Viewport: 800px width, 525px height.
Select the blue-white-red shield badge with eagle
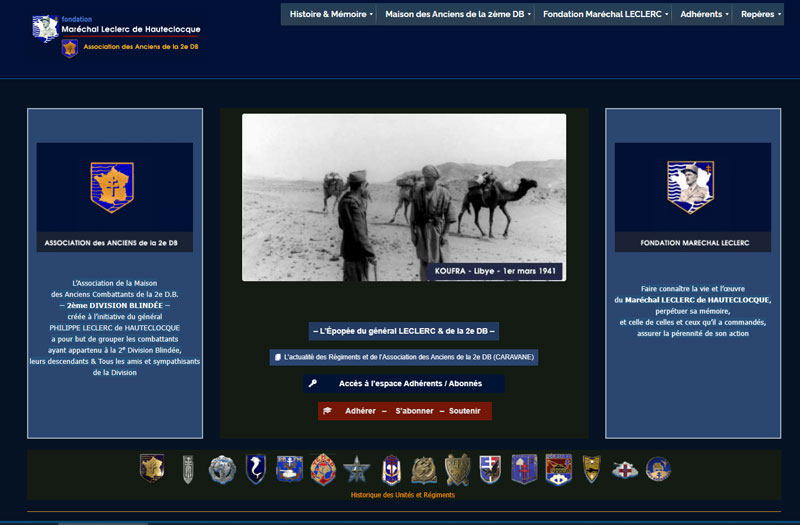coord(490,469)
